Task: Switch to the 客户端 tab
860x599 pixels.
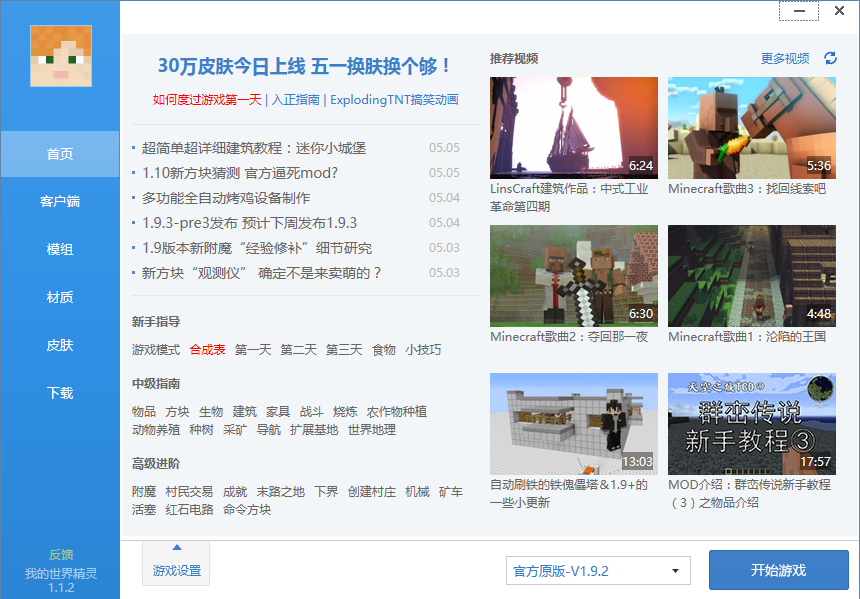Action: (59, 201)
